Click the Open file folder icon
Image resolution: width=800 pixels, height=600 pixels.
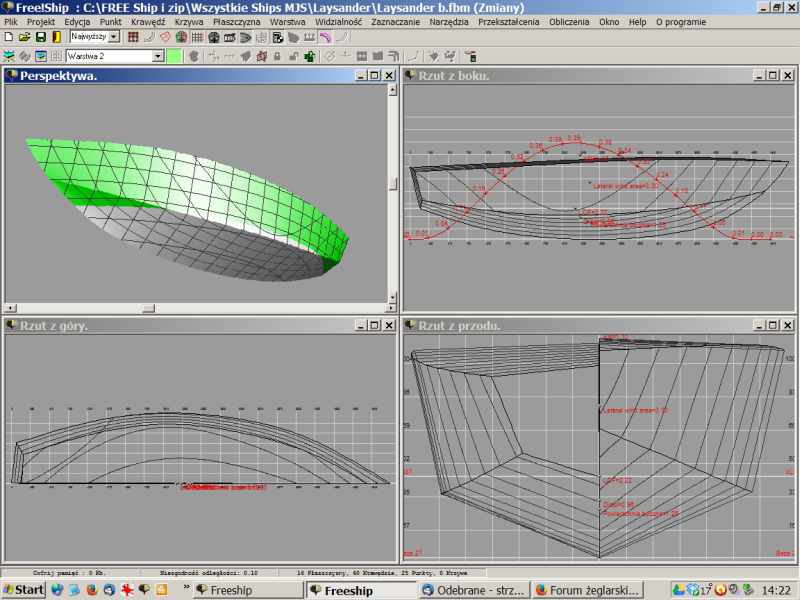point(25,37)
